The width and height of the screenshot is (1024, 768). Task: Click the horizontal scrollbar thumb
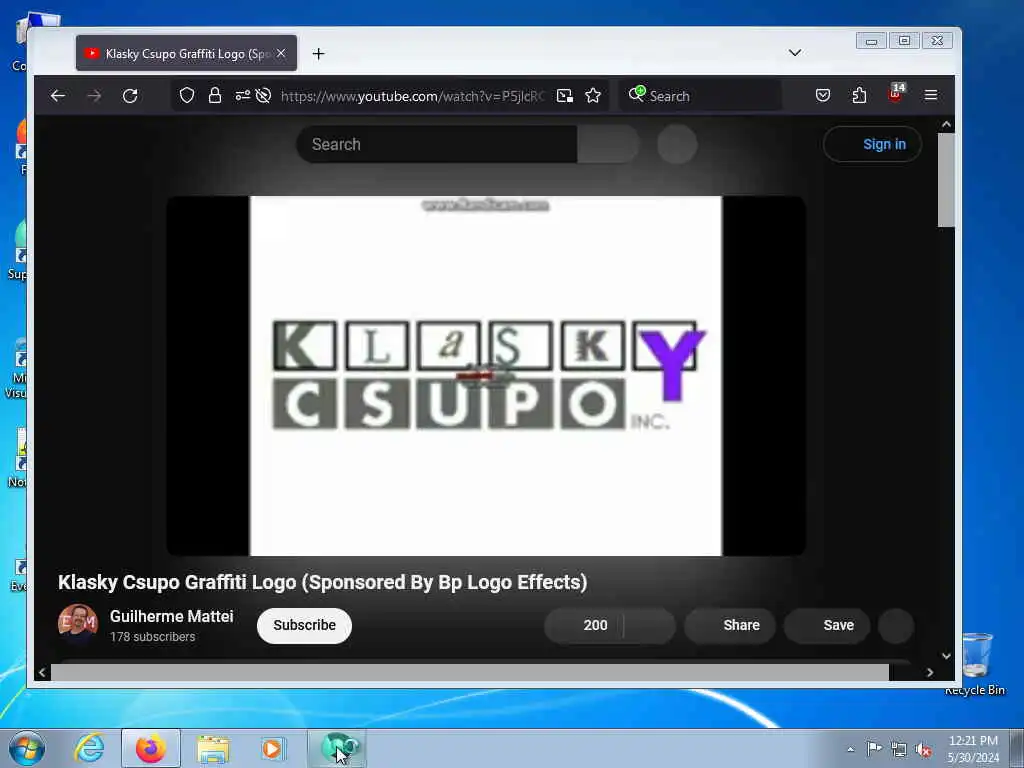click(x=470, y=672)
